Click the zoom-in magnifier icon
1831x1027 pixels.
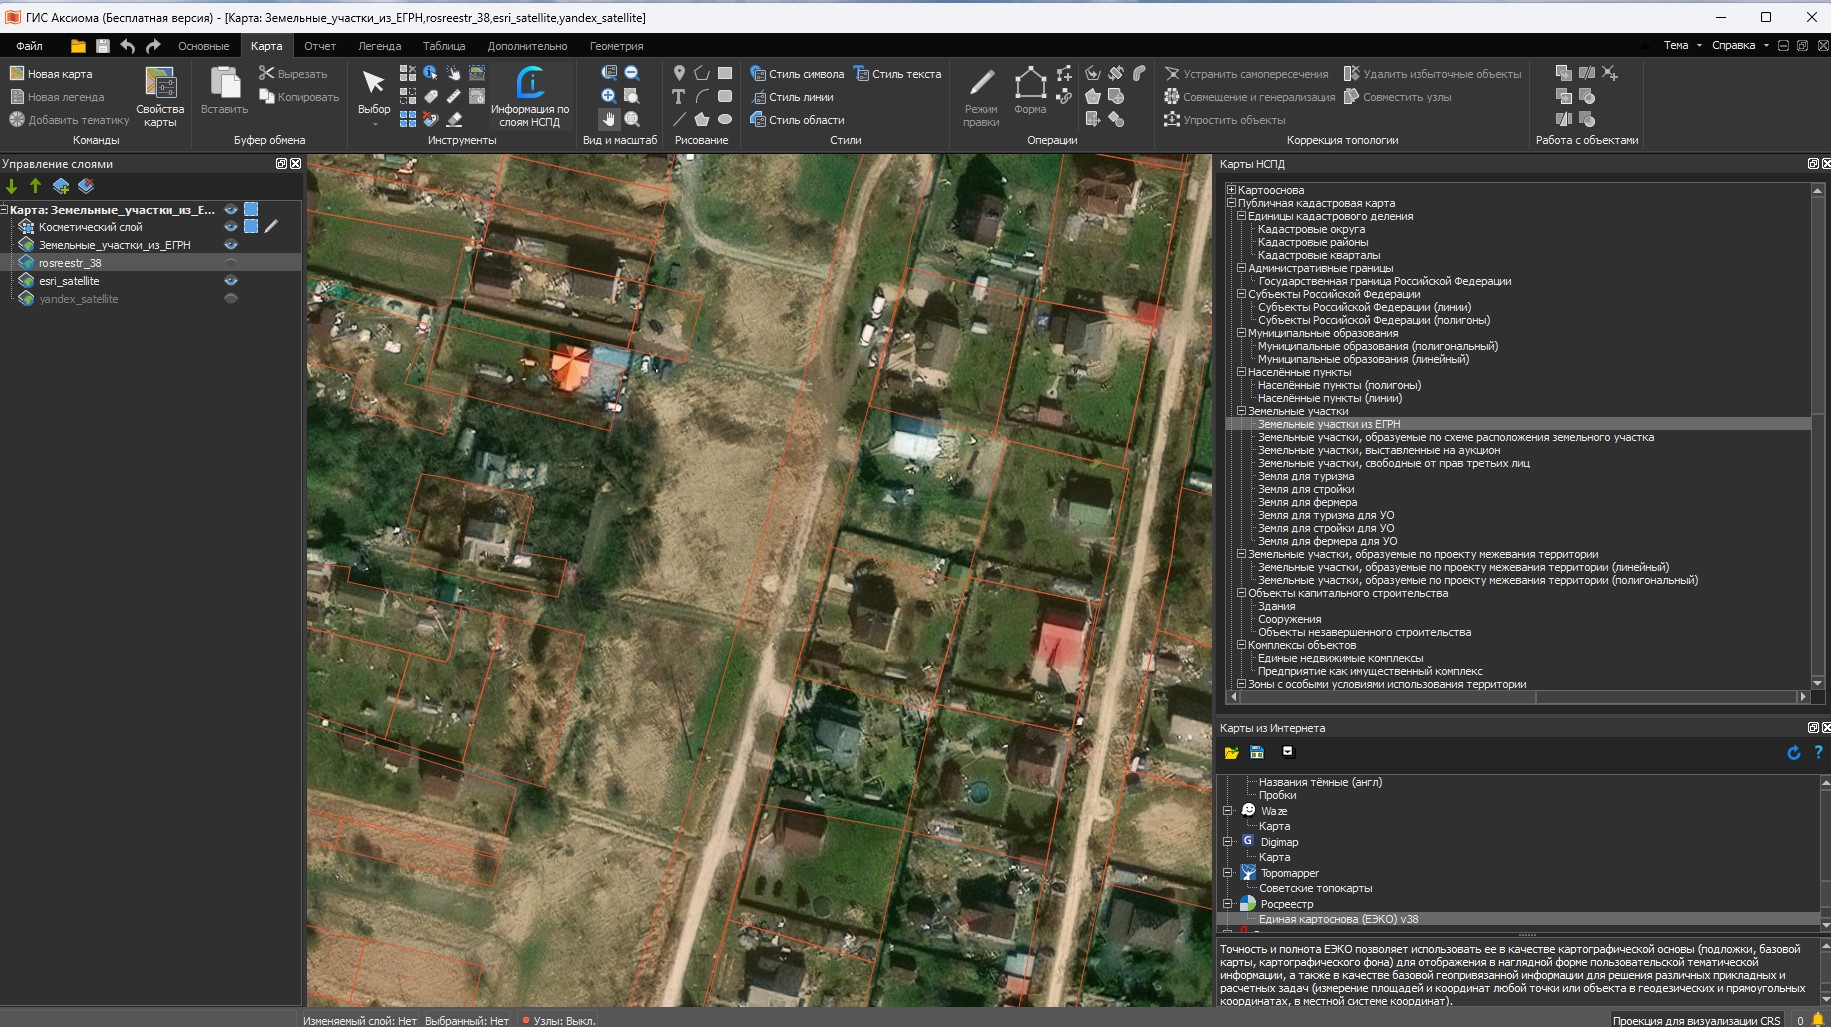[608, 96]
